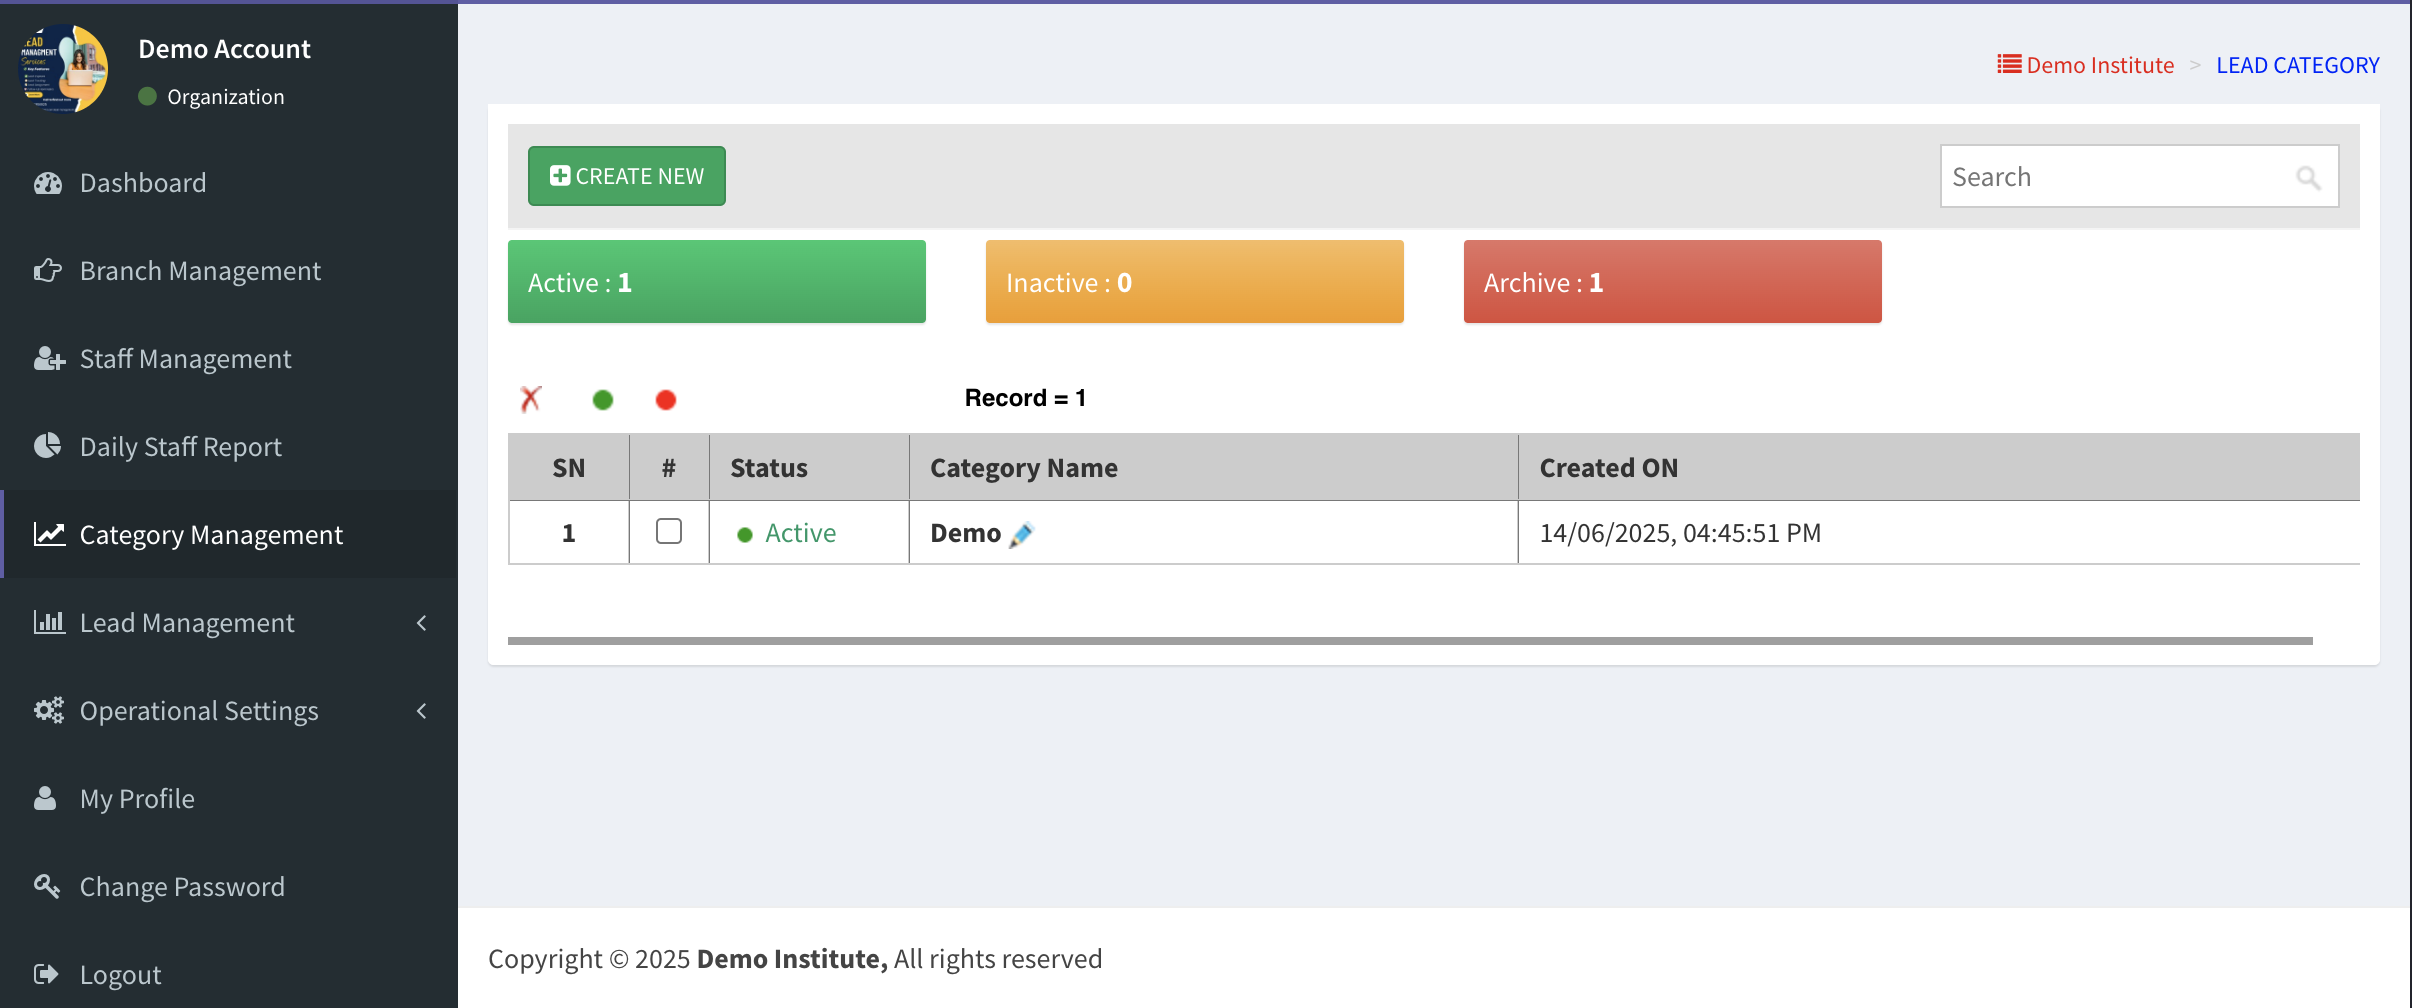The width and height of the screenshot is (2412, 1008).
Task: Follow the Demo Institute breadcrumb link
Action: (x=2099, y=65)
